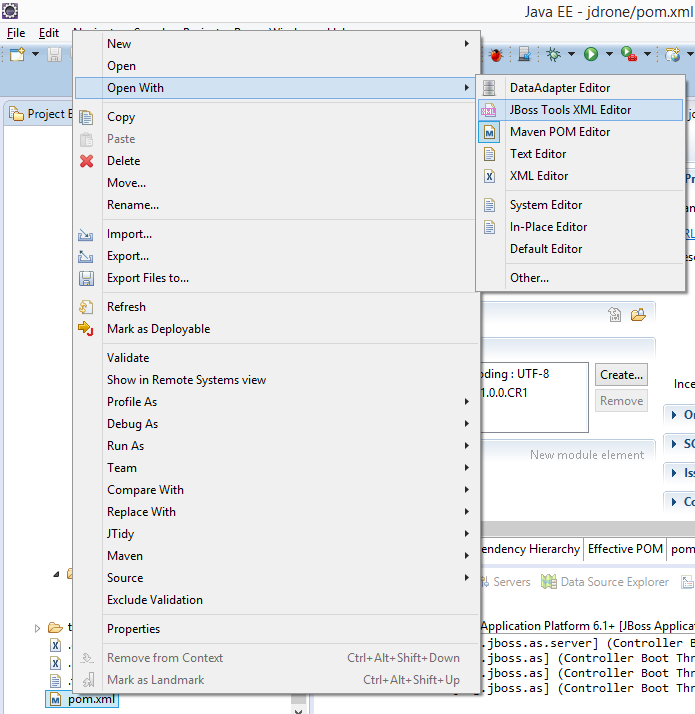Screen dimensions: 695x714
Task: Select System Editor in submenu
Action: coord(580,205)
